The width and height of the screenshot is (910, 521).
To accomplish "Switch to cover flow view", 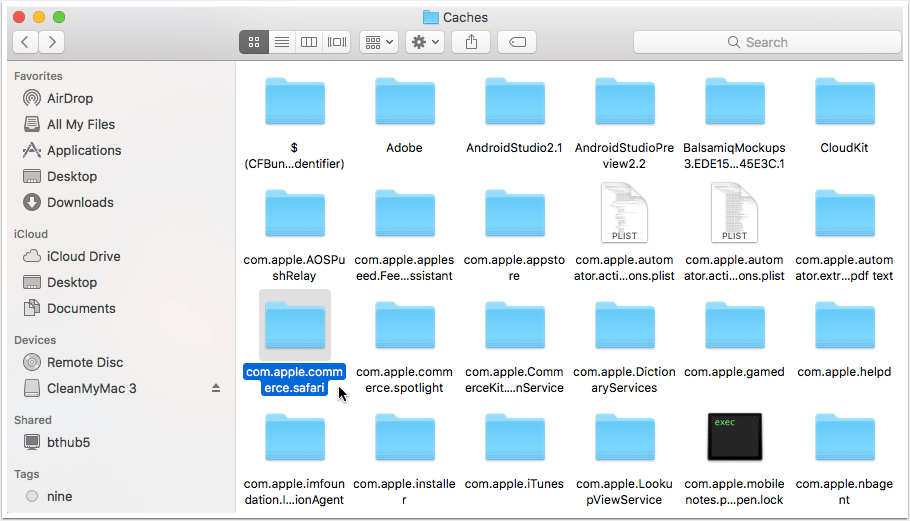I will pyautogui.click(x=337, y=42).
